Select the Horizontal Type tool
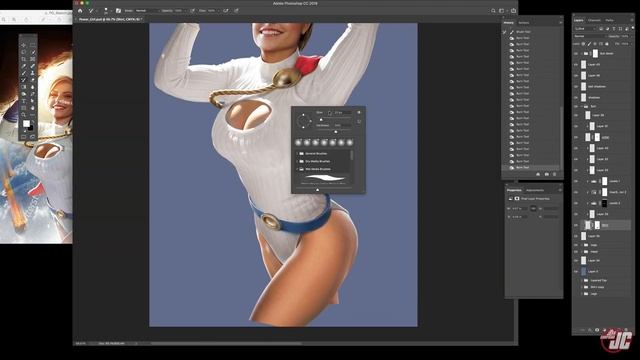Screen dimensions: 640x360 (24, 101)
